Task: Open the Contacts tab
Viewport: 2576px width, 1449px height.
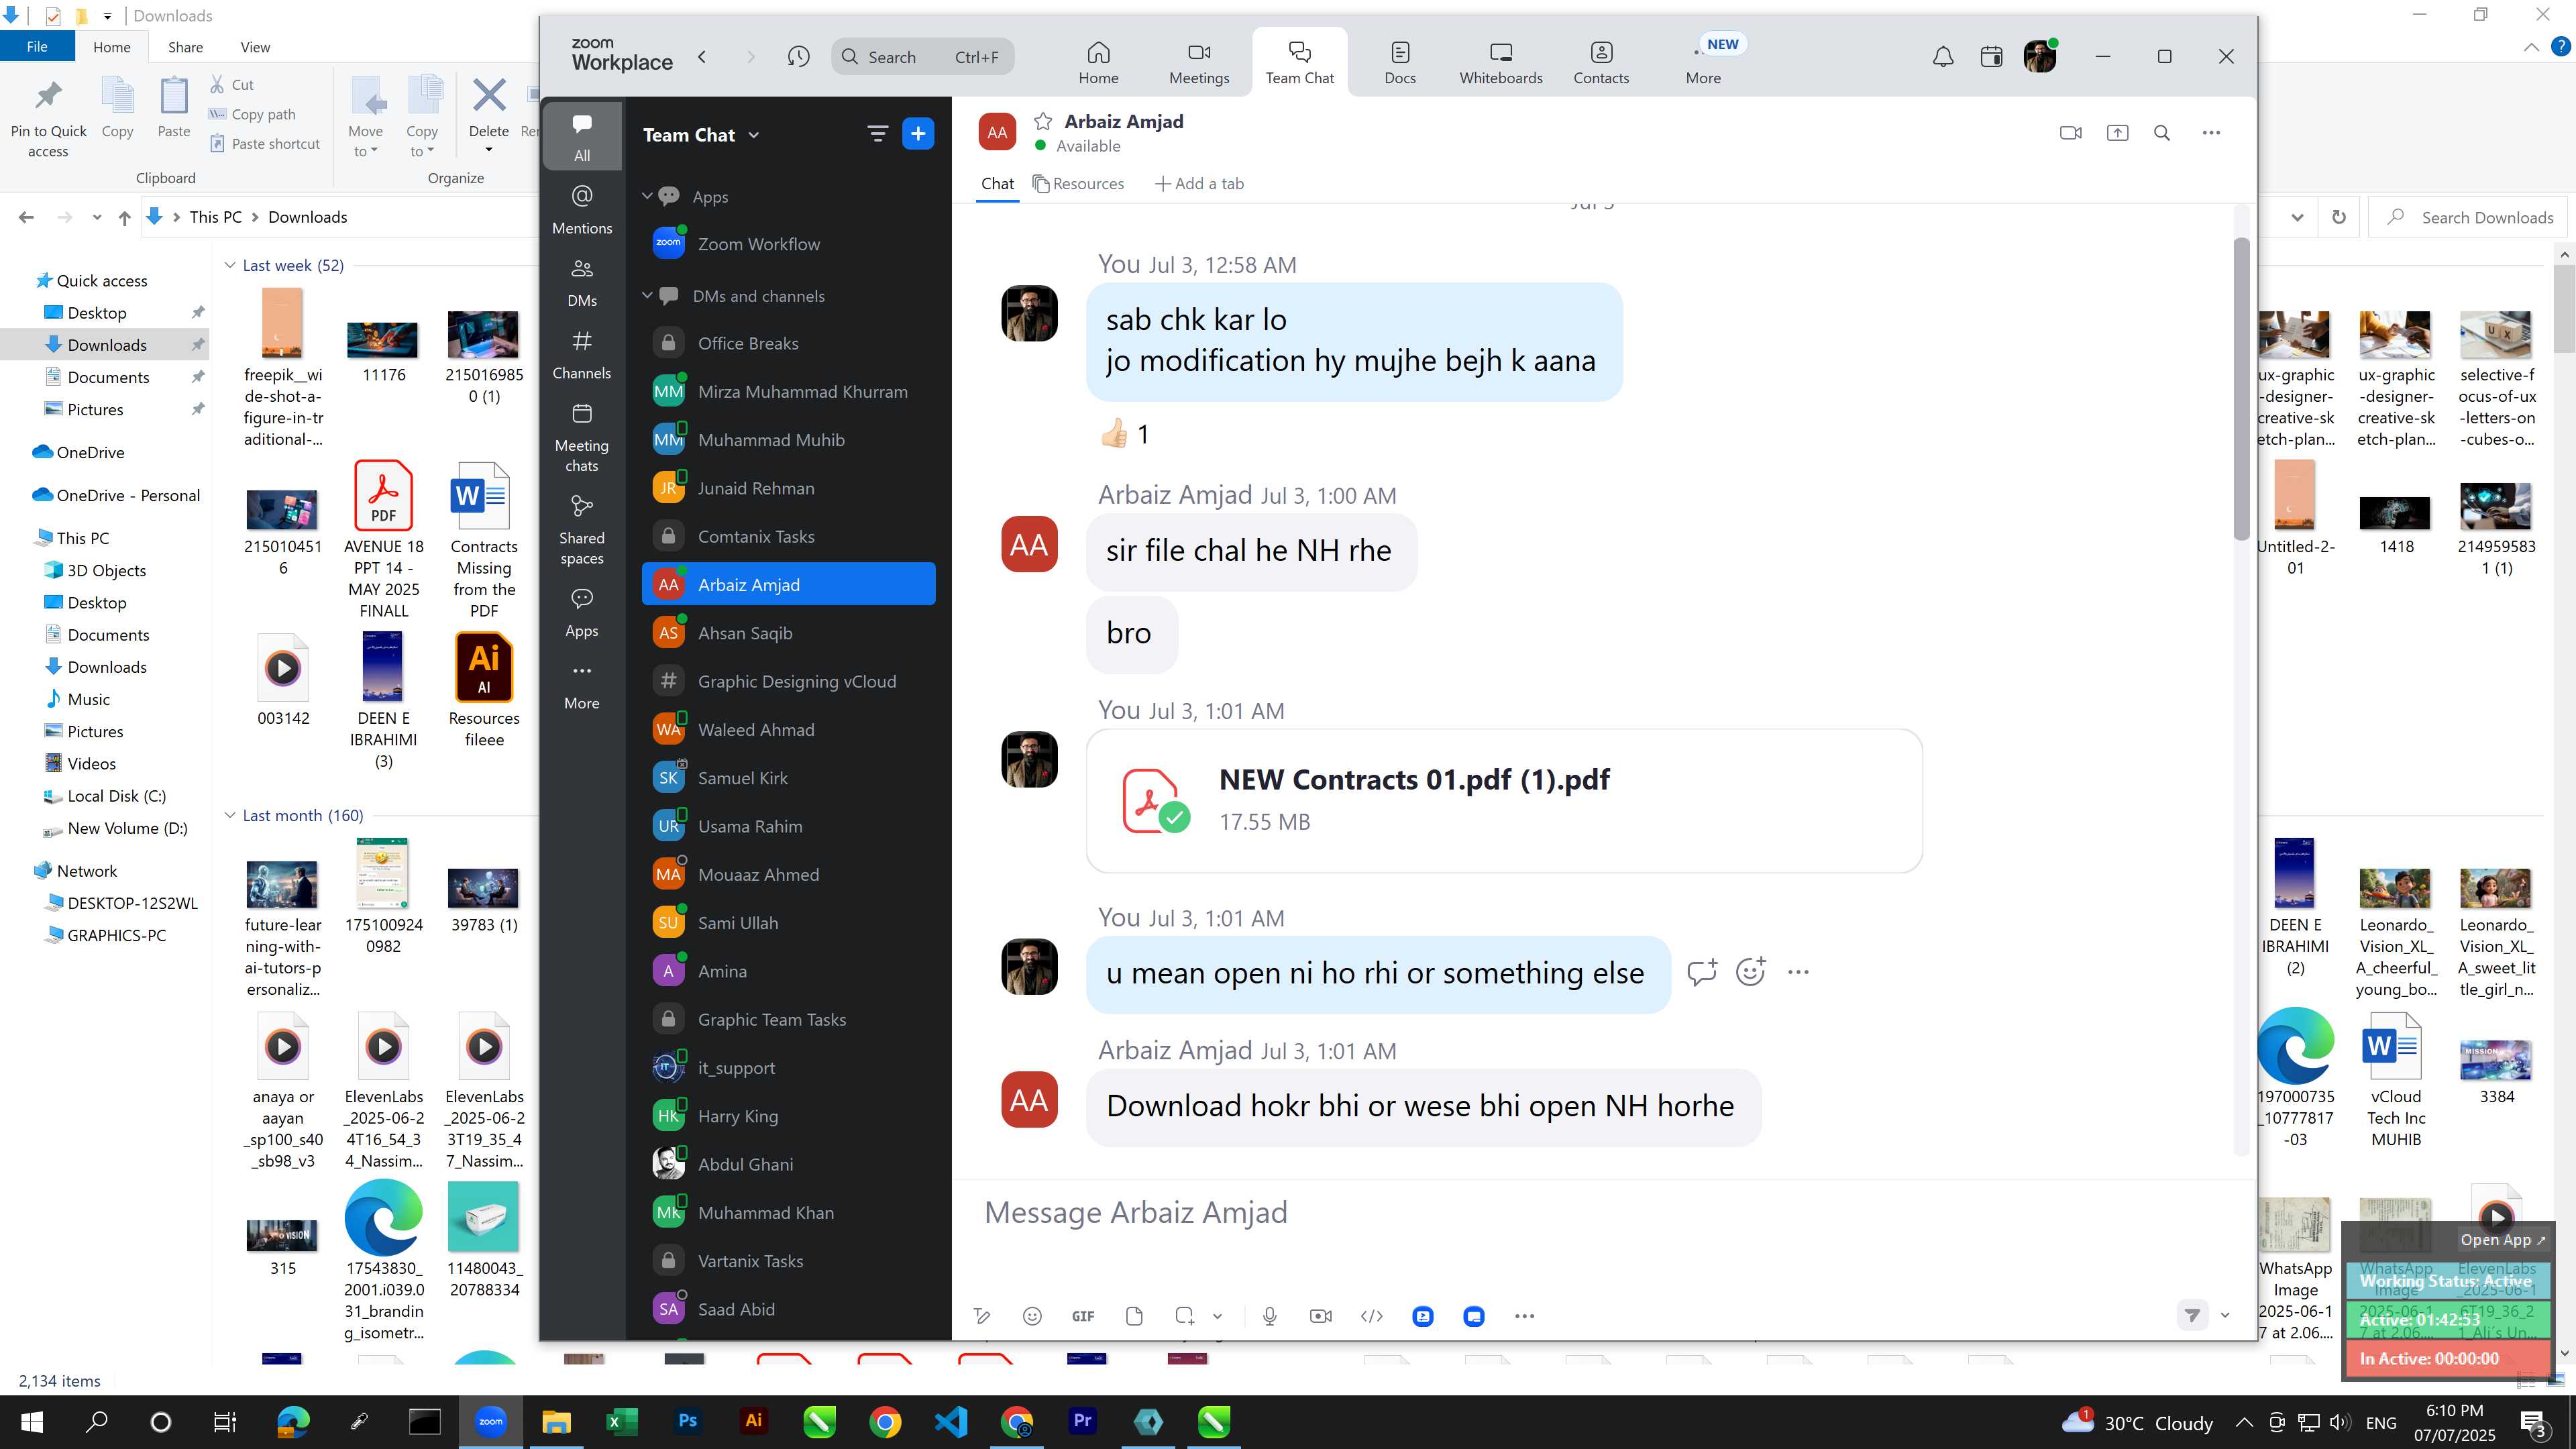Action: (x=1601, y=63)
